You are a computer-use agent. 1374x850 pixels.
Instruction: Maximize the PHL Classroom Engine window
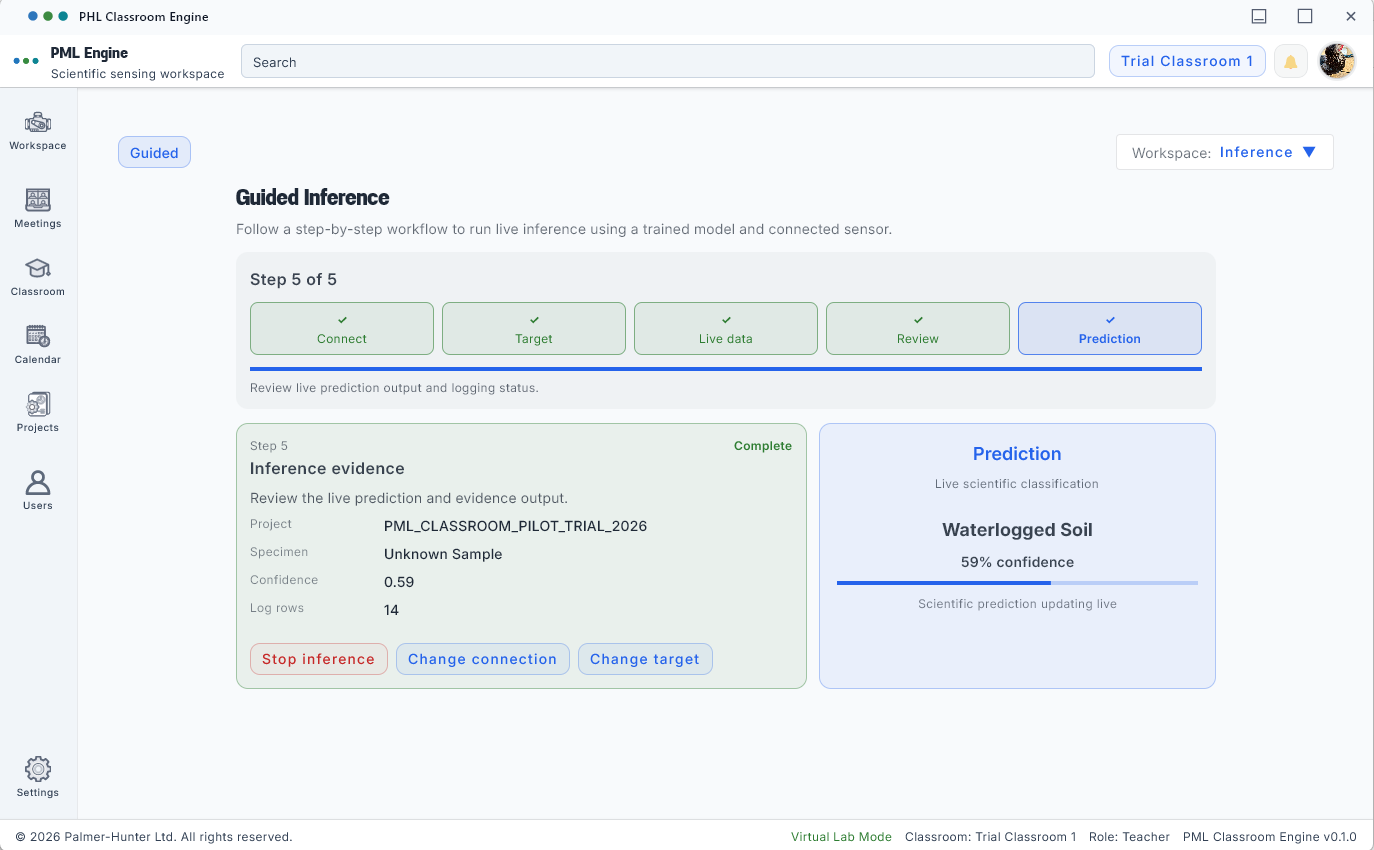(x=1305, y=16)
